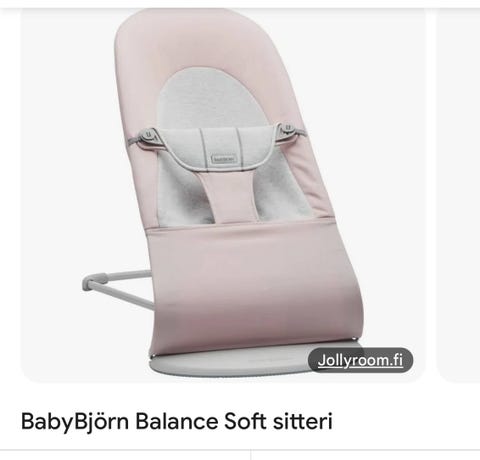The image size is (480, 460).
Task: Click the BabyBjörn logo tag on harness
Action: coord(223,158)
